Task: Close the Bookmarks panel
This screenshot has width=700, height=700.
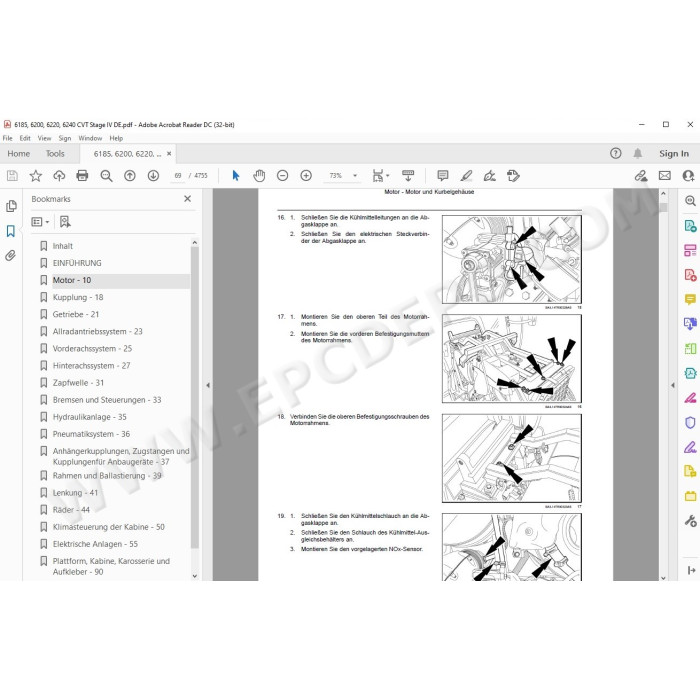Action: (x=188, y=199)
